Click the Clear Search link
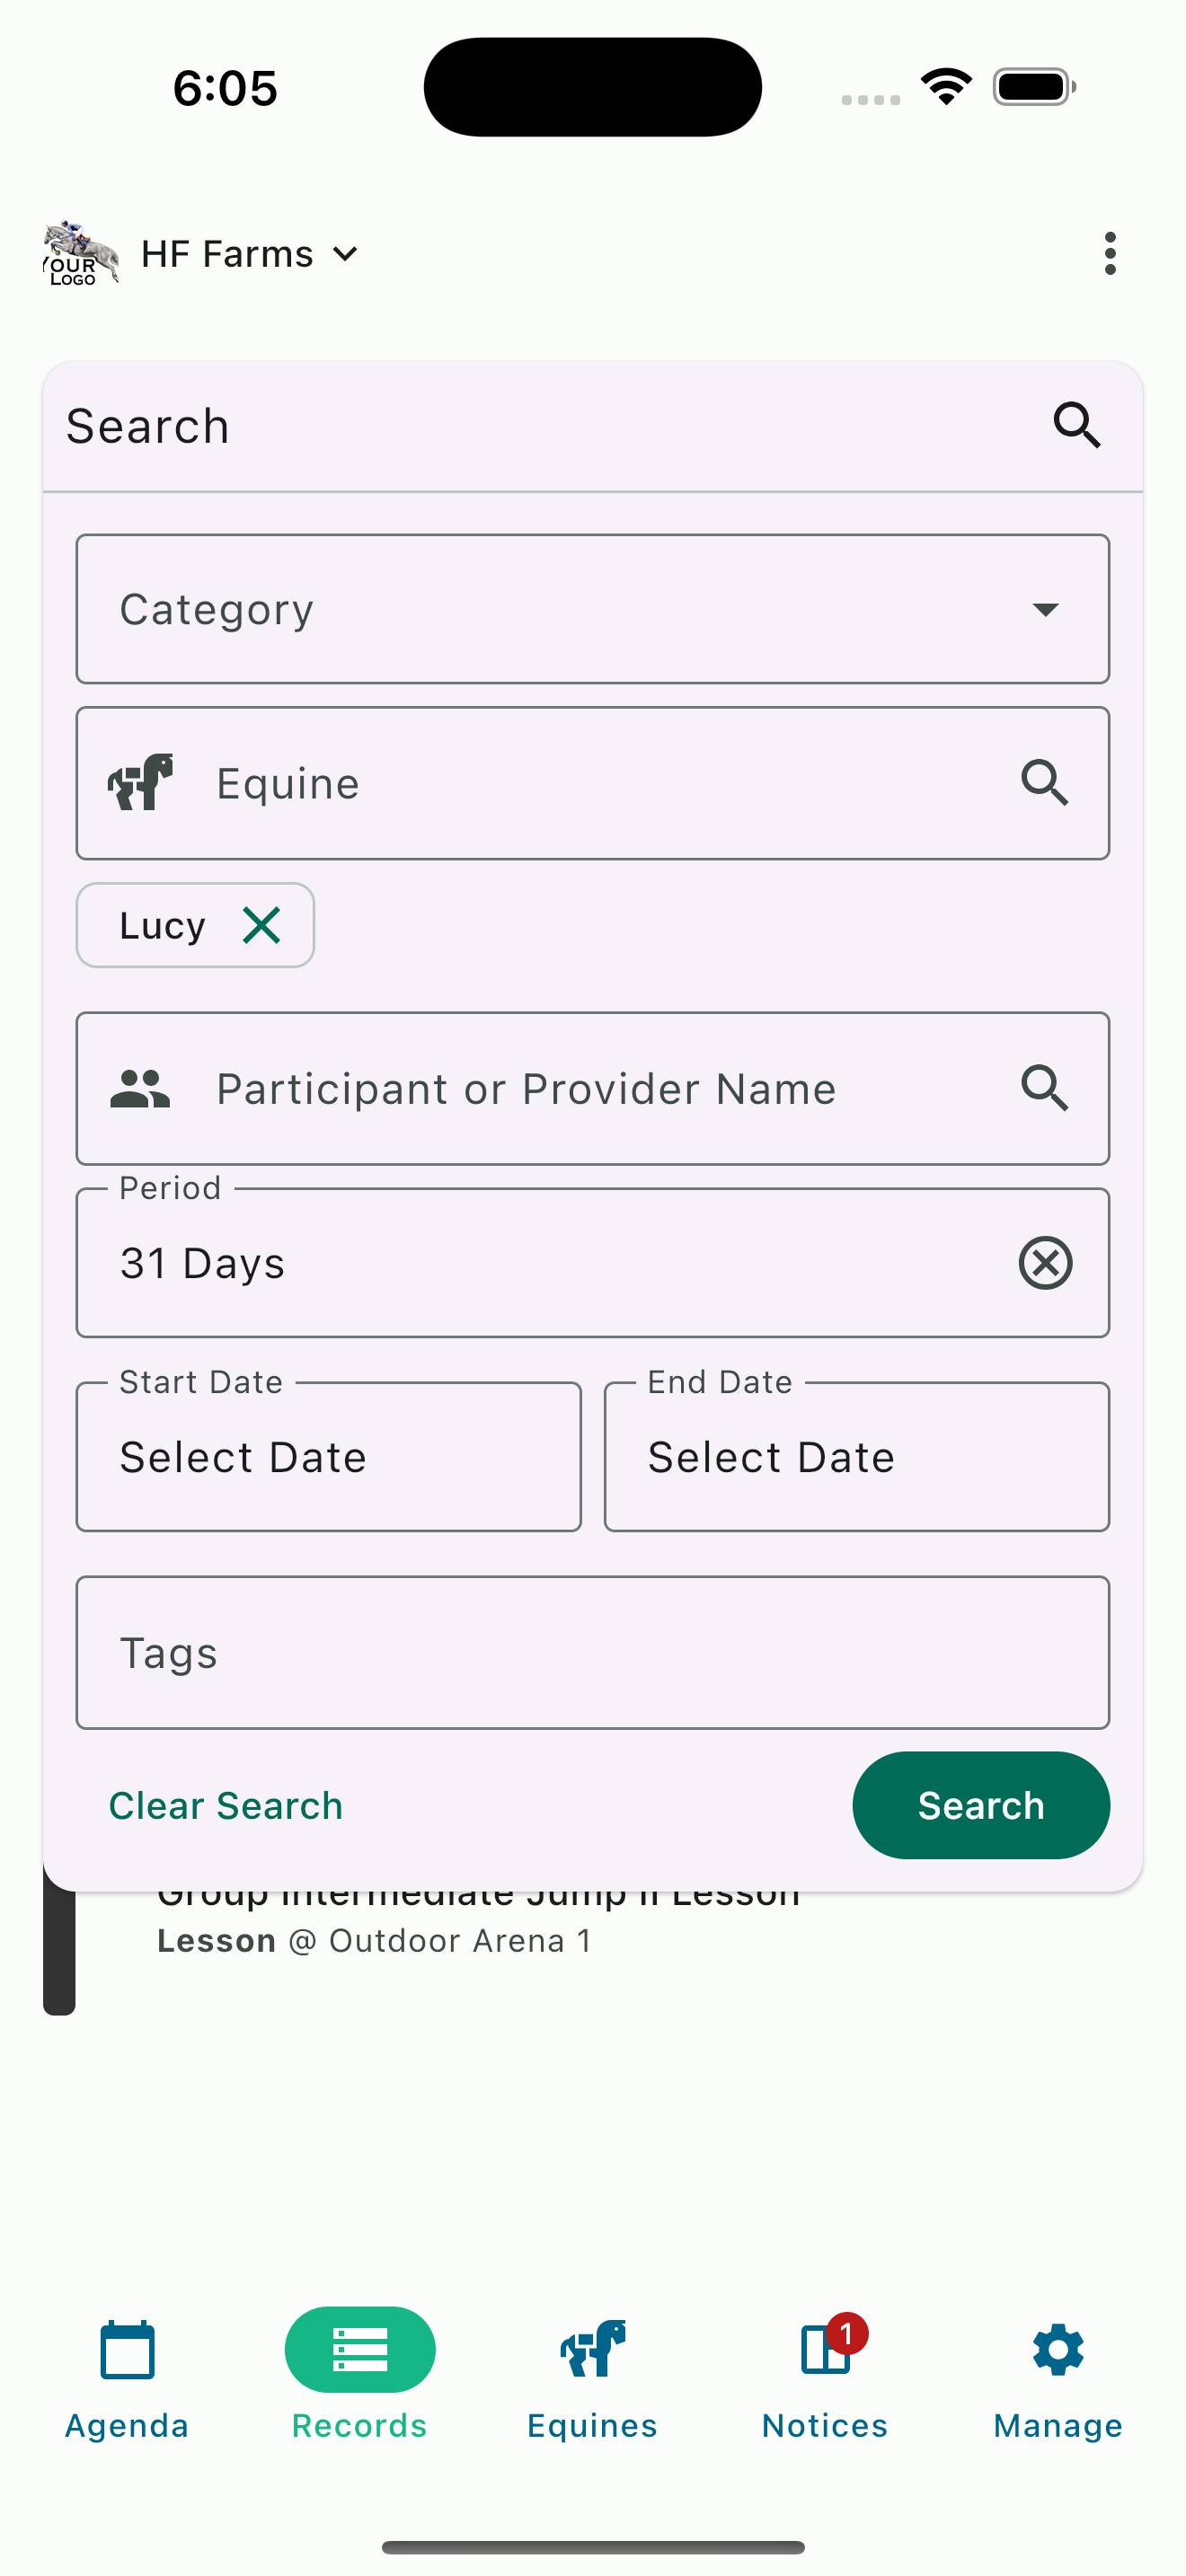1186x2576 pixels. tap(225, 1805)
